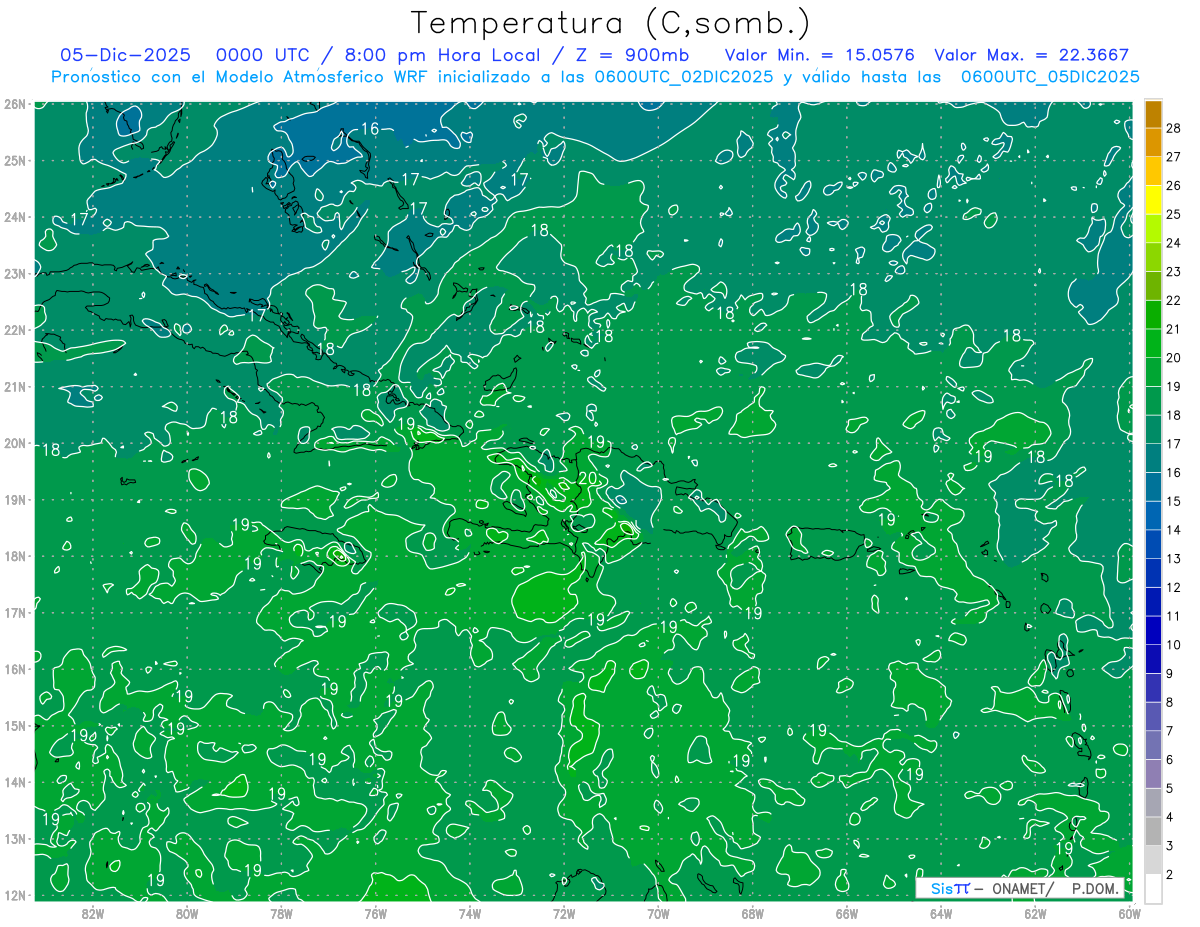Click the 27 label on color scale
Viewport: 1200px width, 927px height.
pos(1174,157)
